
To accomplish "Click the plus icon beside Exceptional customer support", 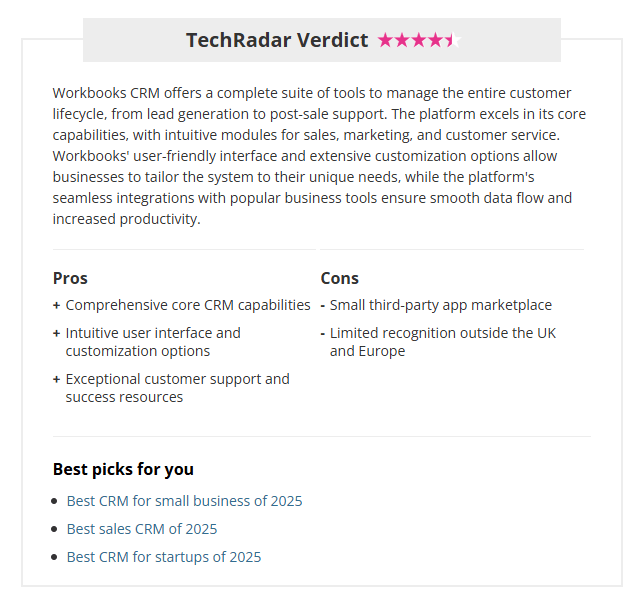I will [56, 380].
